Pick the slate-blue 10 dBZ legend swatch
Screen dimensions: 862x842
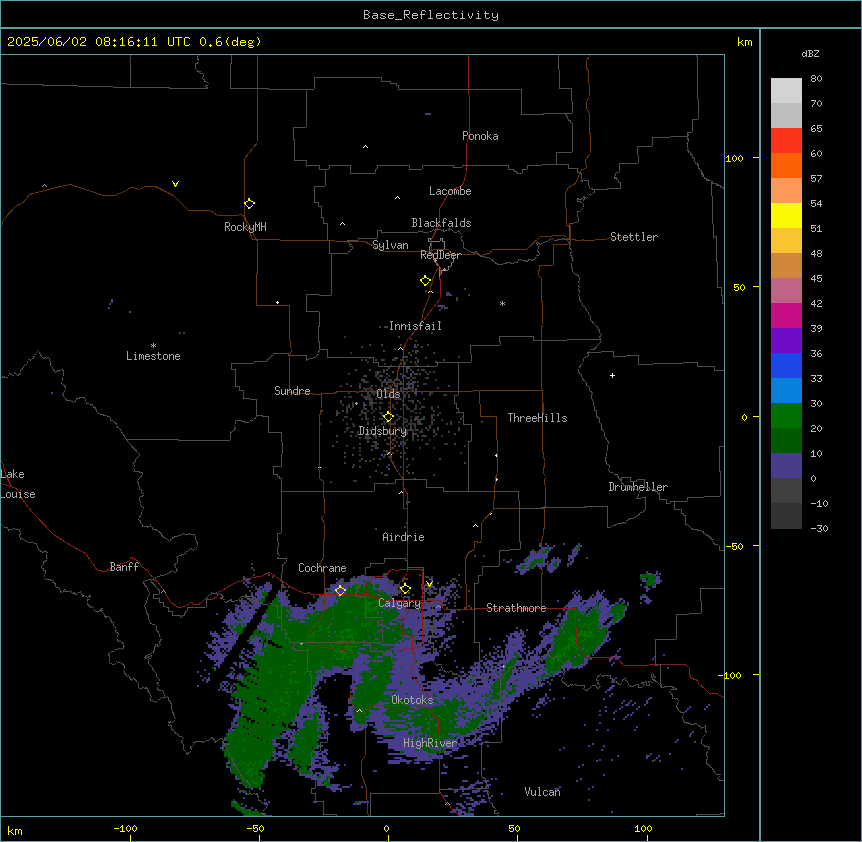tap(786, 466)
